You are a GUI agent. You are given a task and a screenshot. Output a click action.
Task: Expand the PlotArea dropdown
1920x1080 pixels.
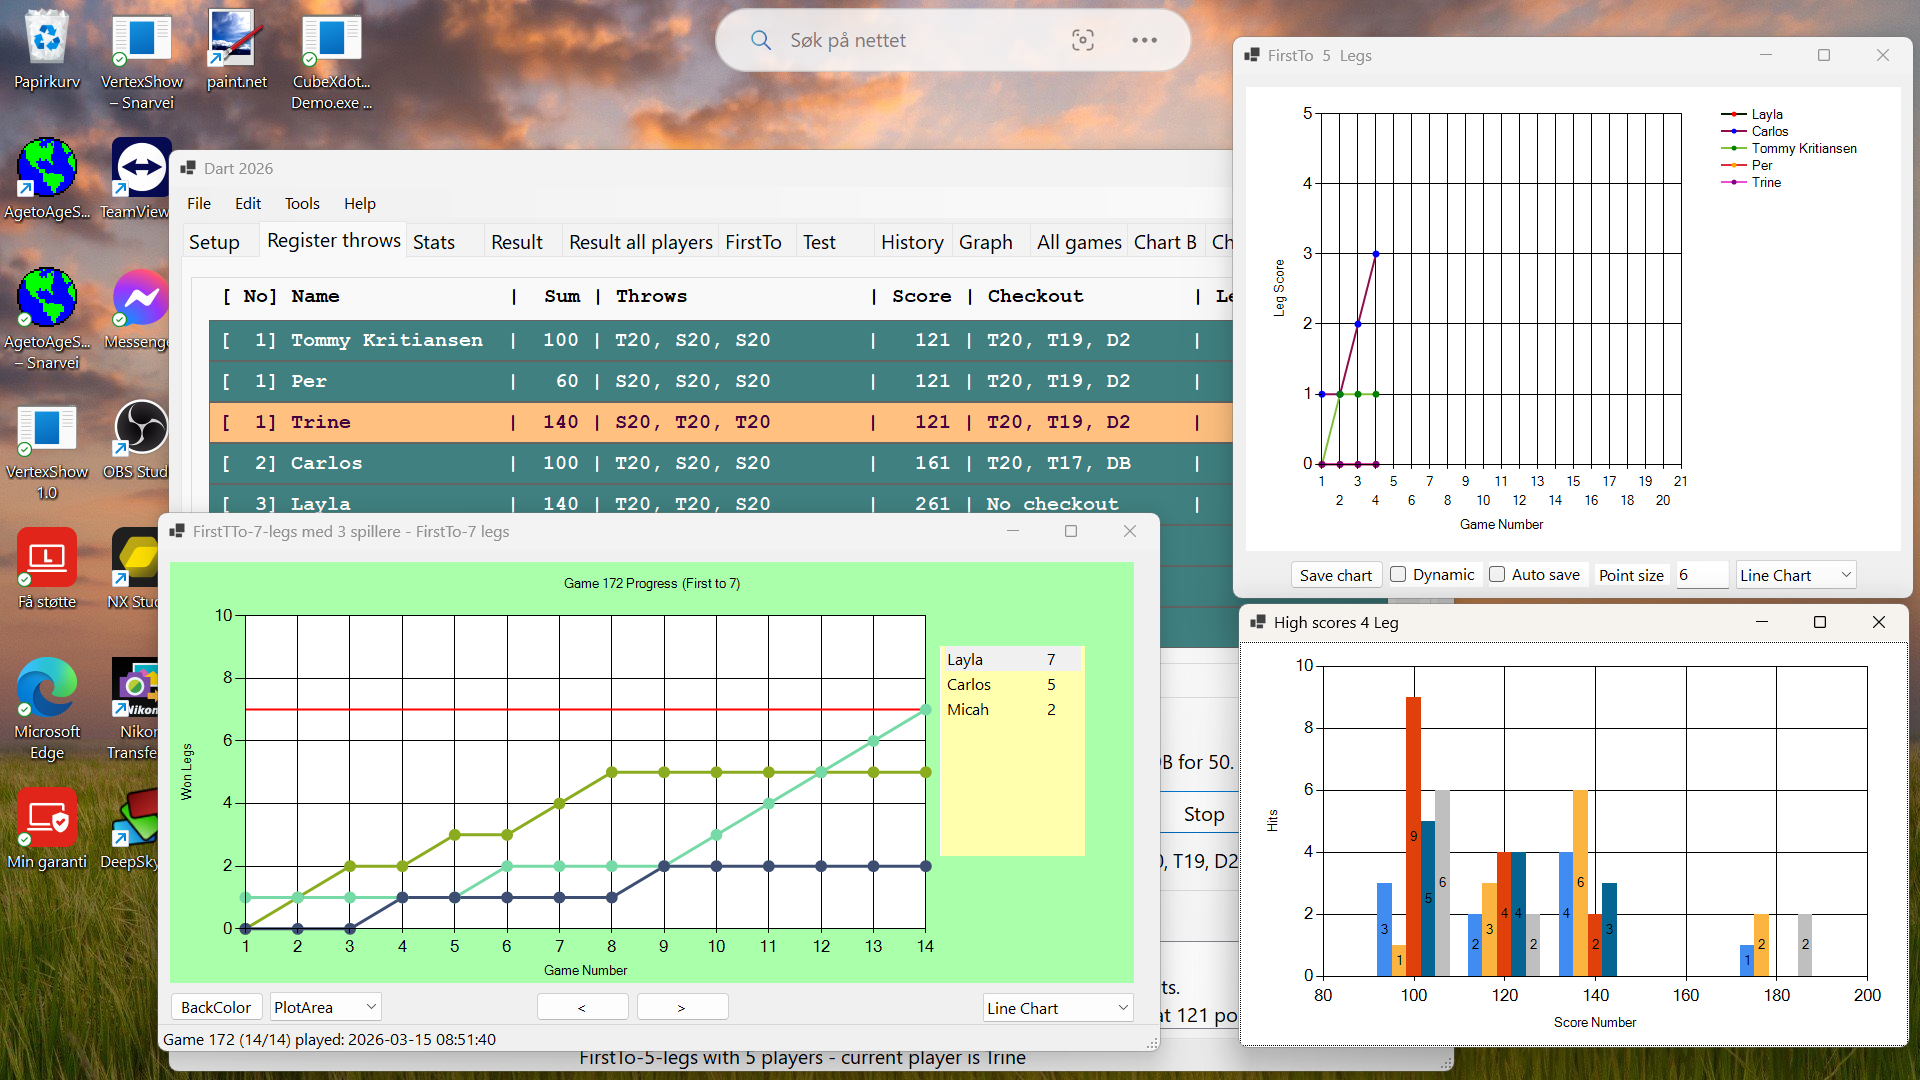325,1007
